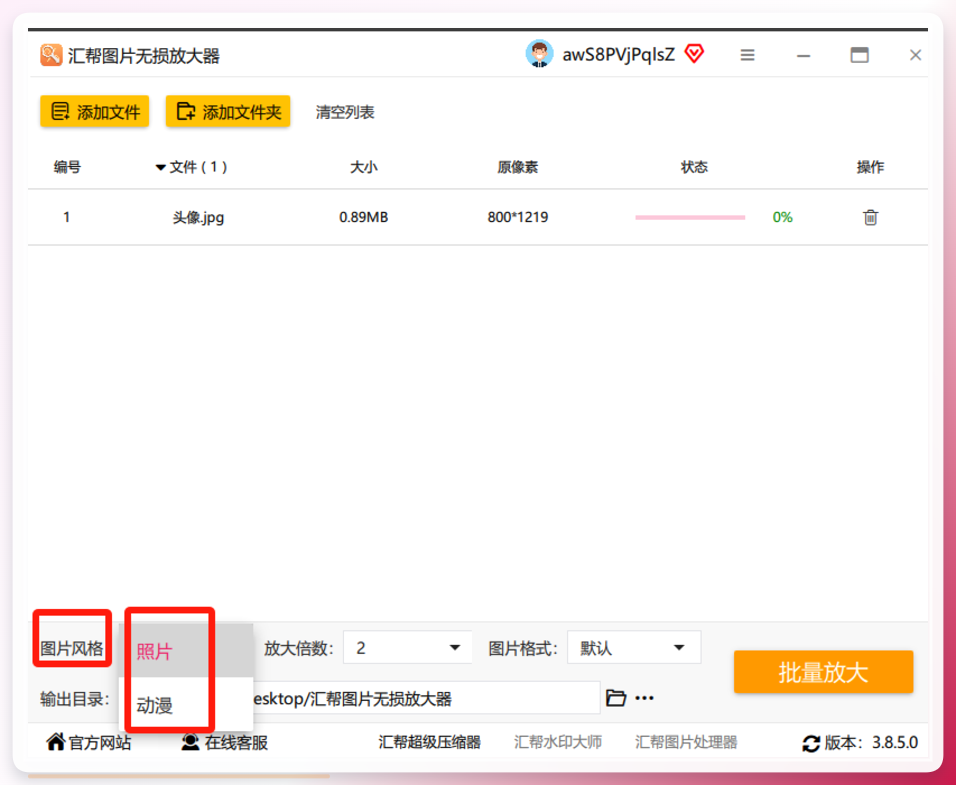956x785 pixels.
Task: Open the output folder icon
Action: (616, 698)
